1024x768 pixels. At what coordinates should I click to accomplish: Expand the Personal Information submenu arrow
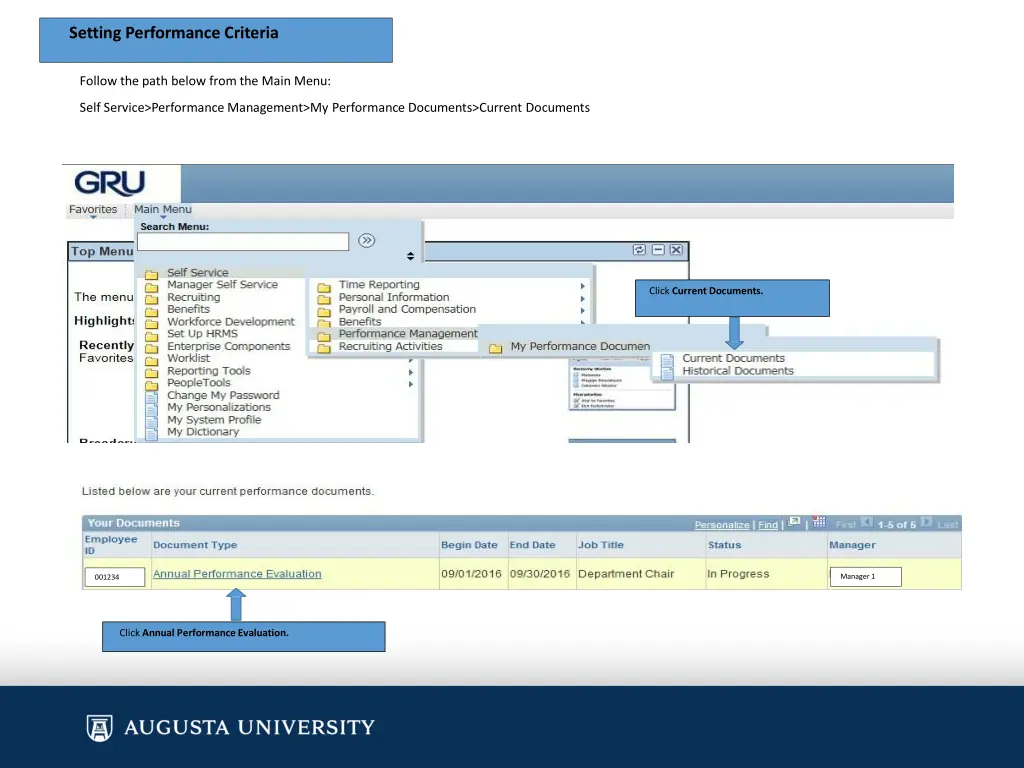tap(583, 298)
